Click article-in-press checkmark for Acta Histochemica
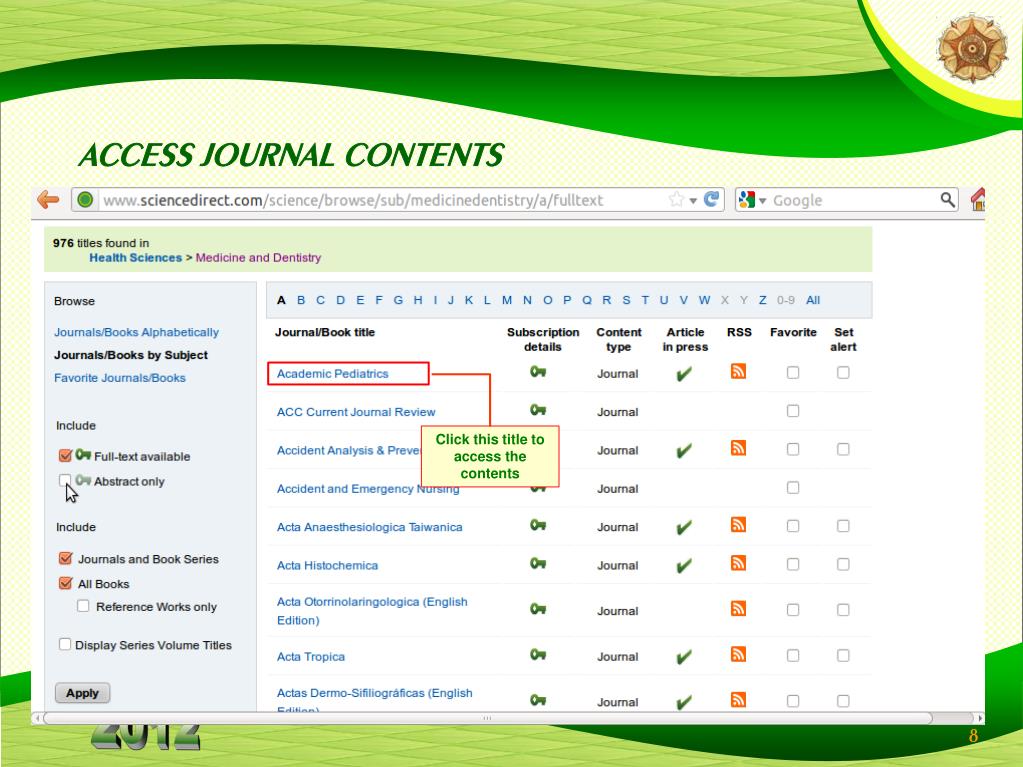The width and height of the screenshot is (1023, 767). (684, 565)
